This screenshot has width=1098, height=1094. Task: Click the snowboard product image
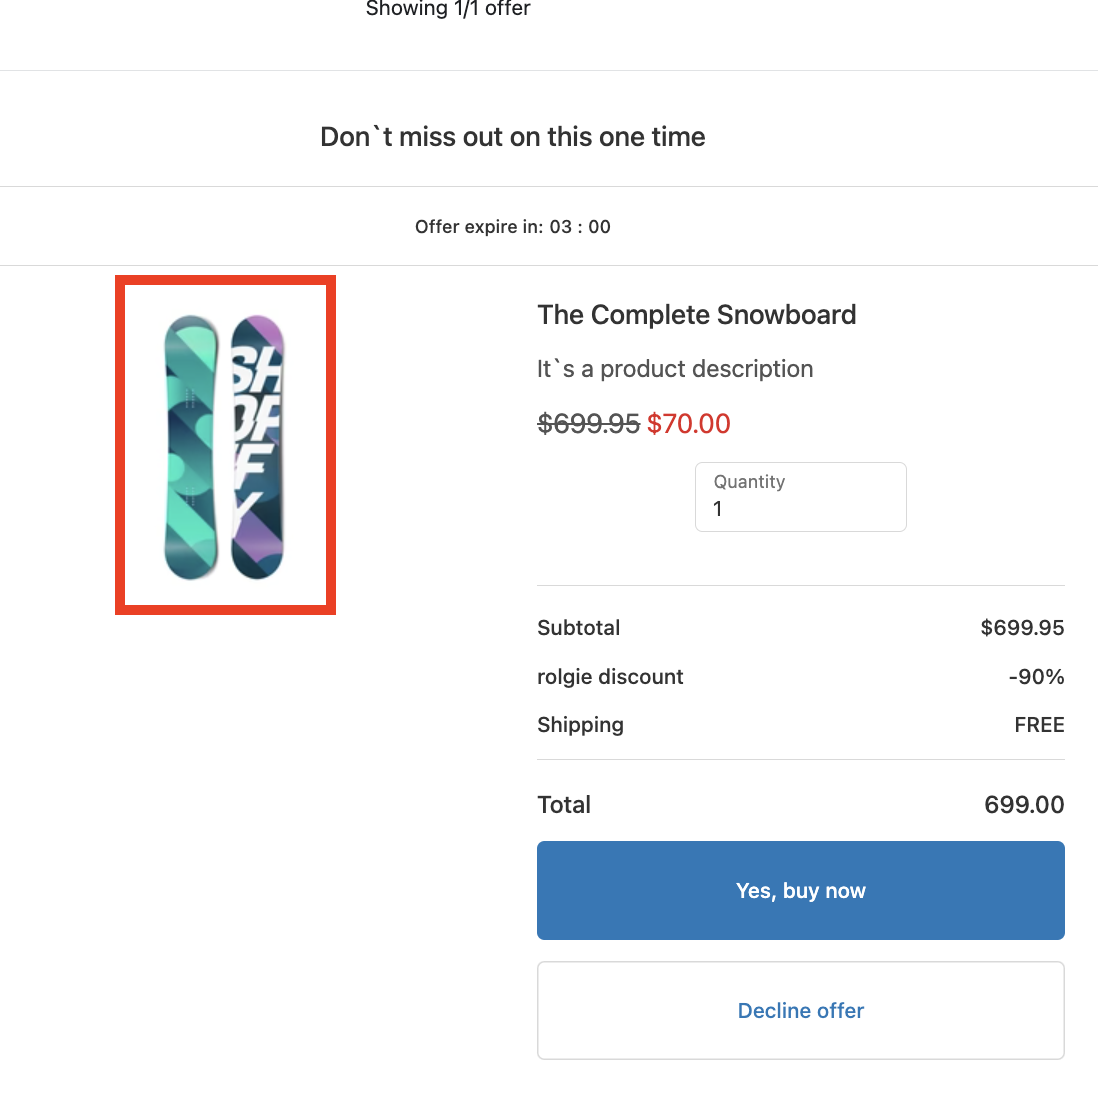[225, 445]
